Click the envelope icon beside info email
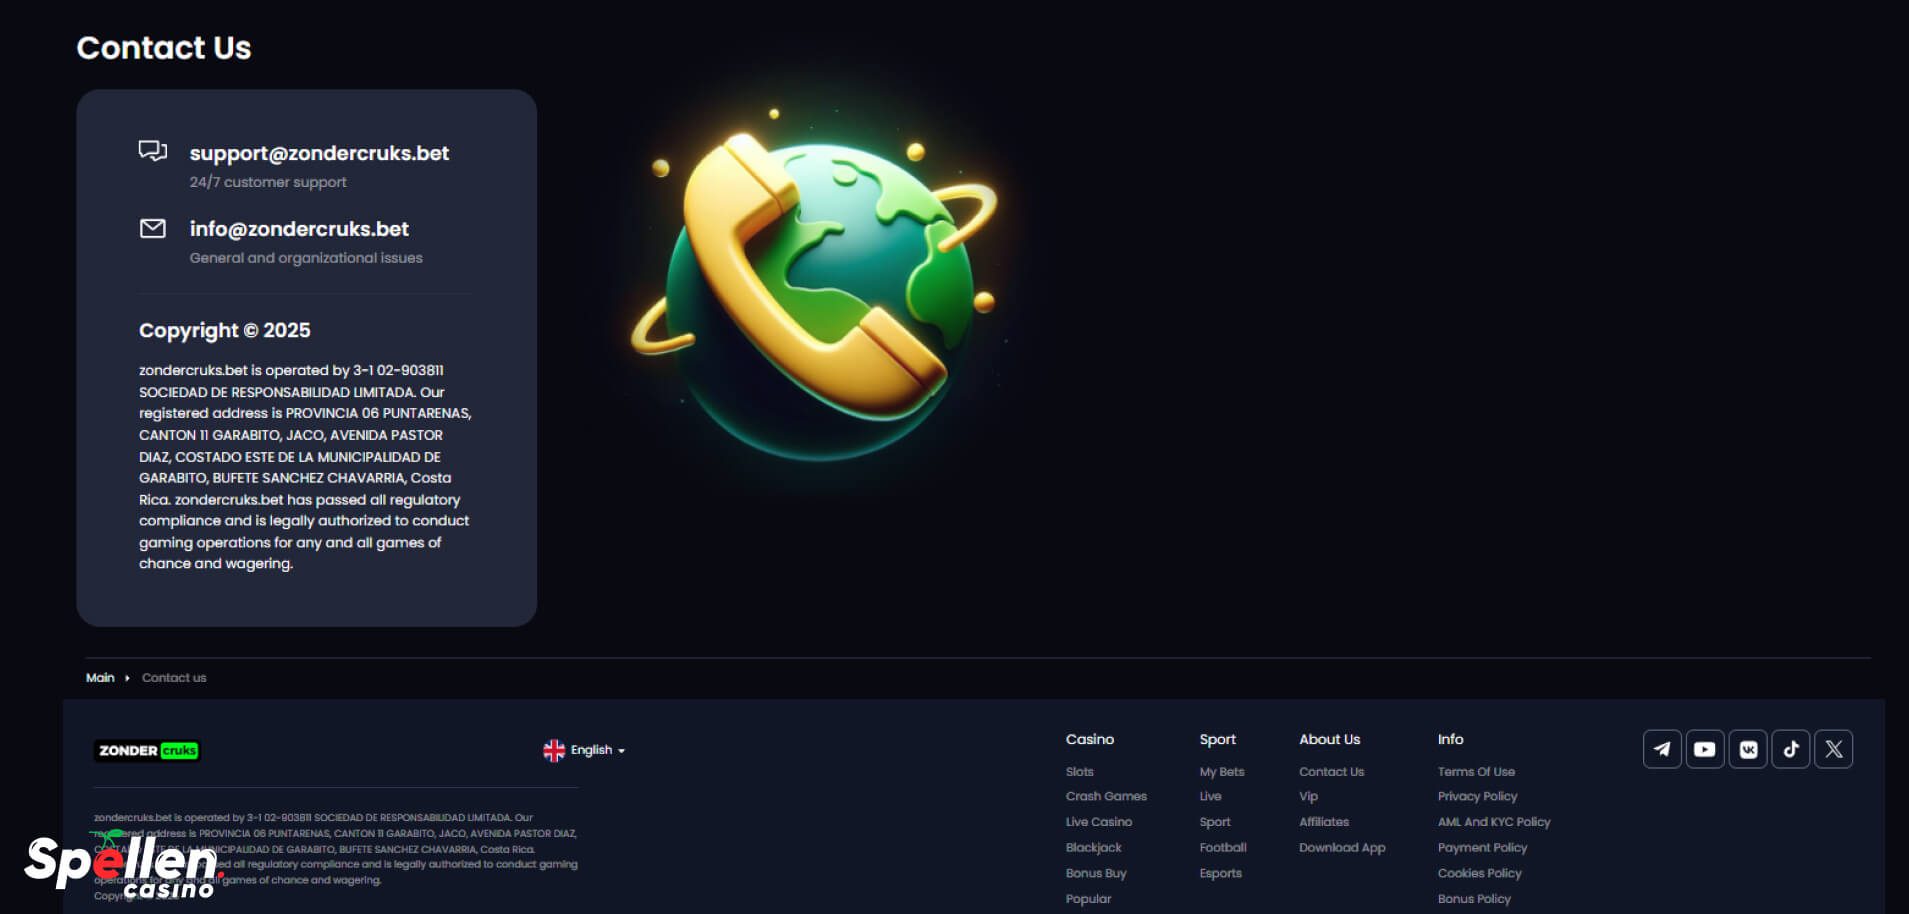The width and height of the screenshot is (1909, 914). point(152,229)
